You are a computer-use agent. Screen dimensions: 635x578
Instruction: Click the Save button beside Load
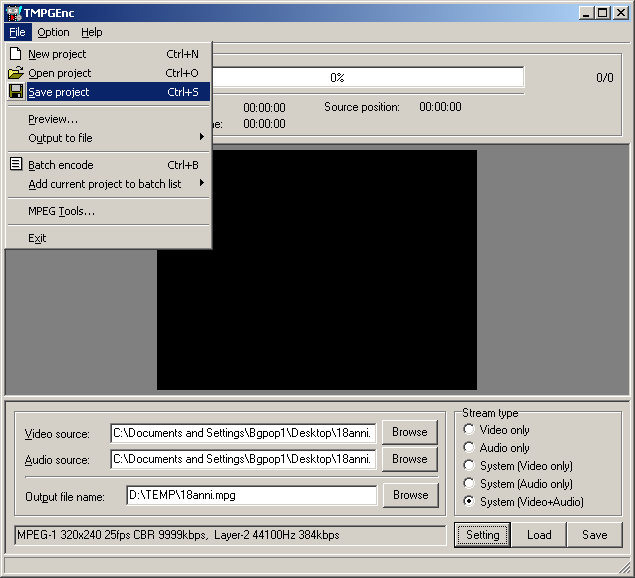[x=595, y=535]
